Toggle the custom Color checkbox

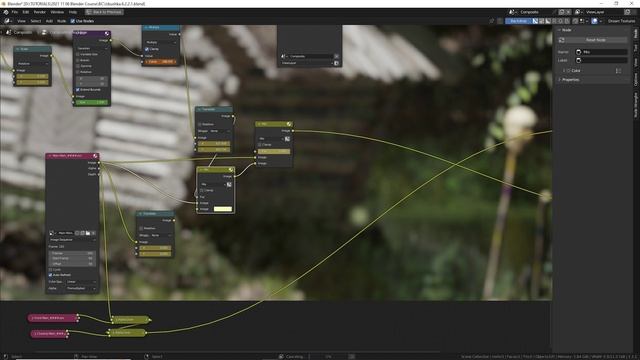(569, 71)
